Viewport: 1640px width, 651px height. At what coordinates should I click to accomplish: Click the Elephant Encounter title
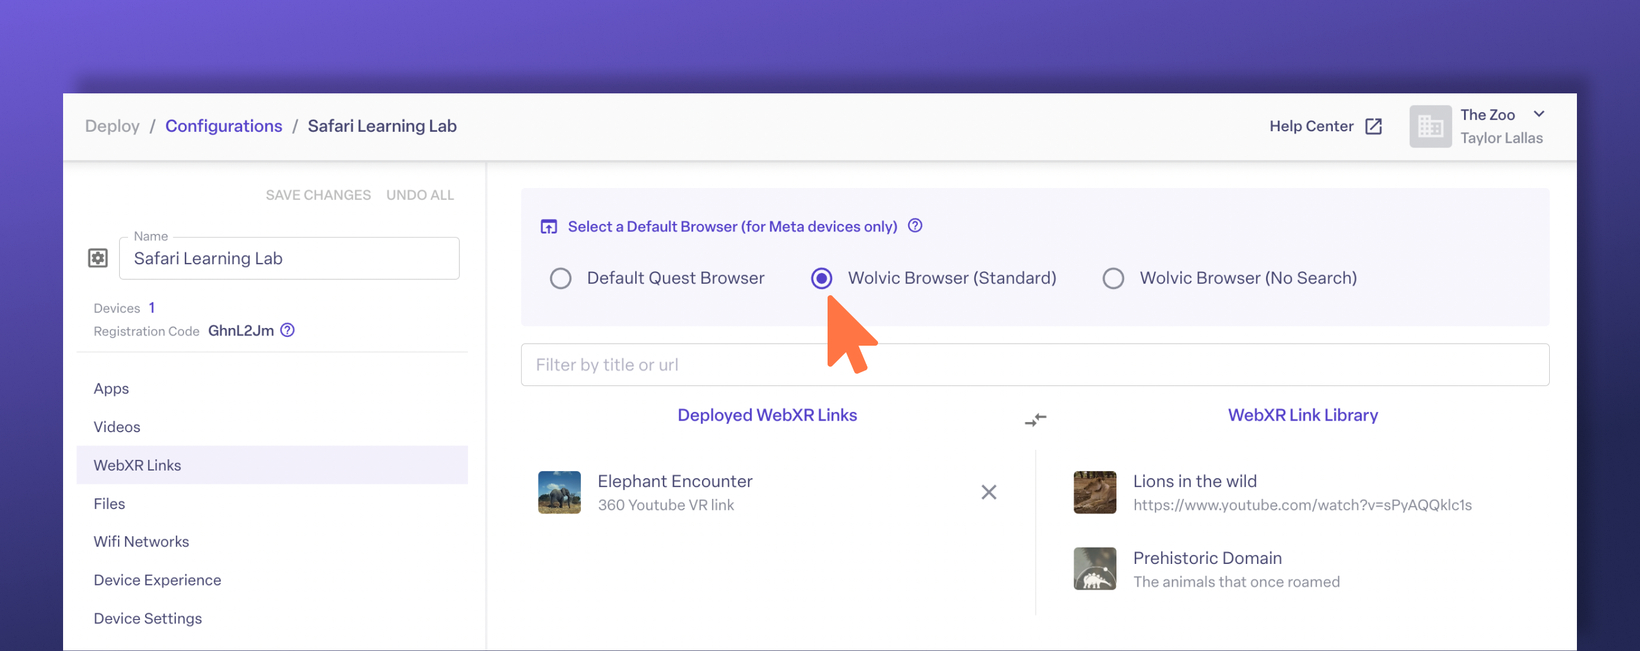coord(675,481)
